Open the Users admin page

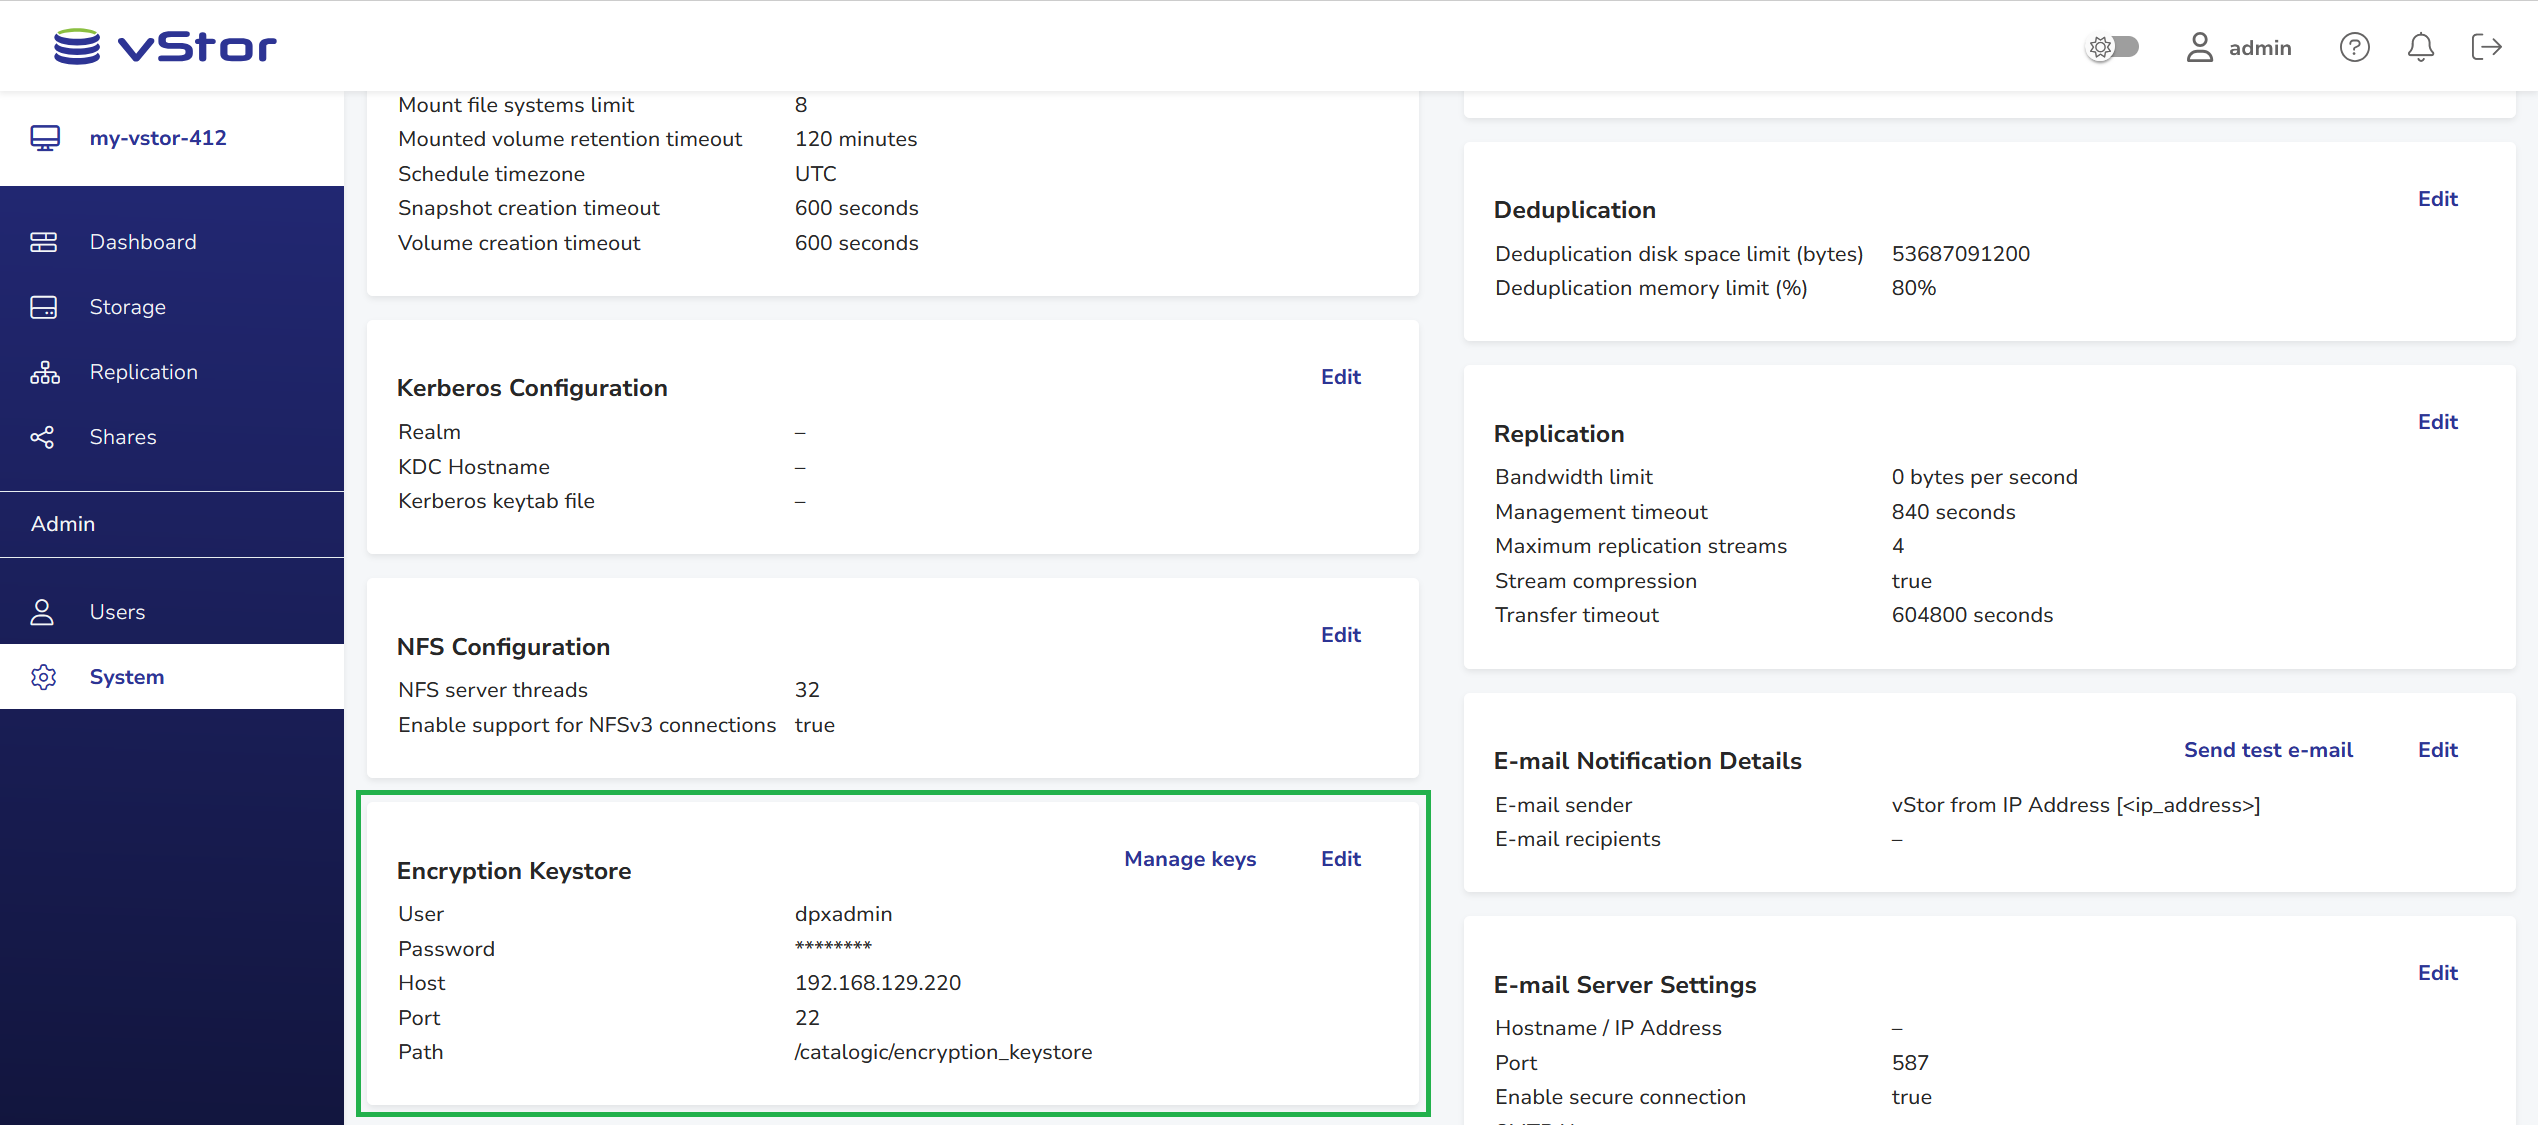[x=117, y=612]
